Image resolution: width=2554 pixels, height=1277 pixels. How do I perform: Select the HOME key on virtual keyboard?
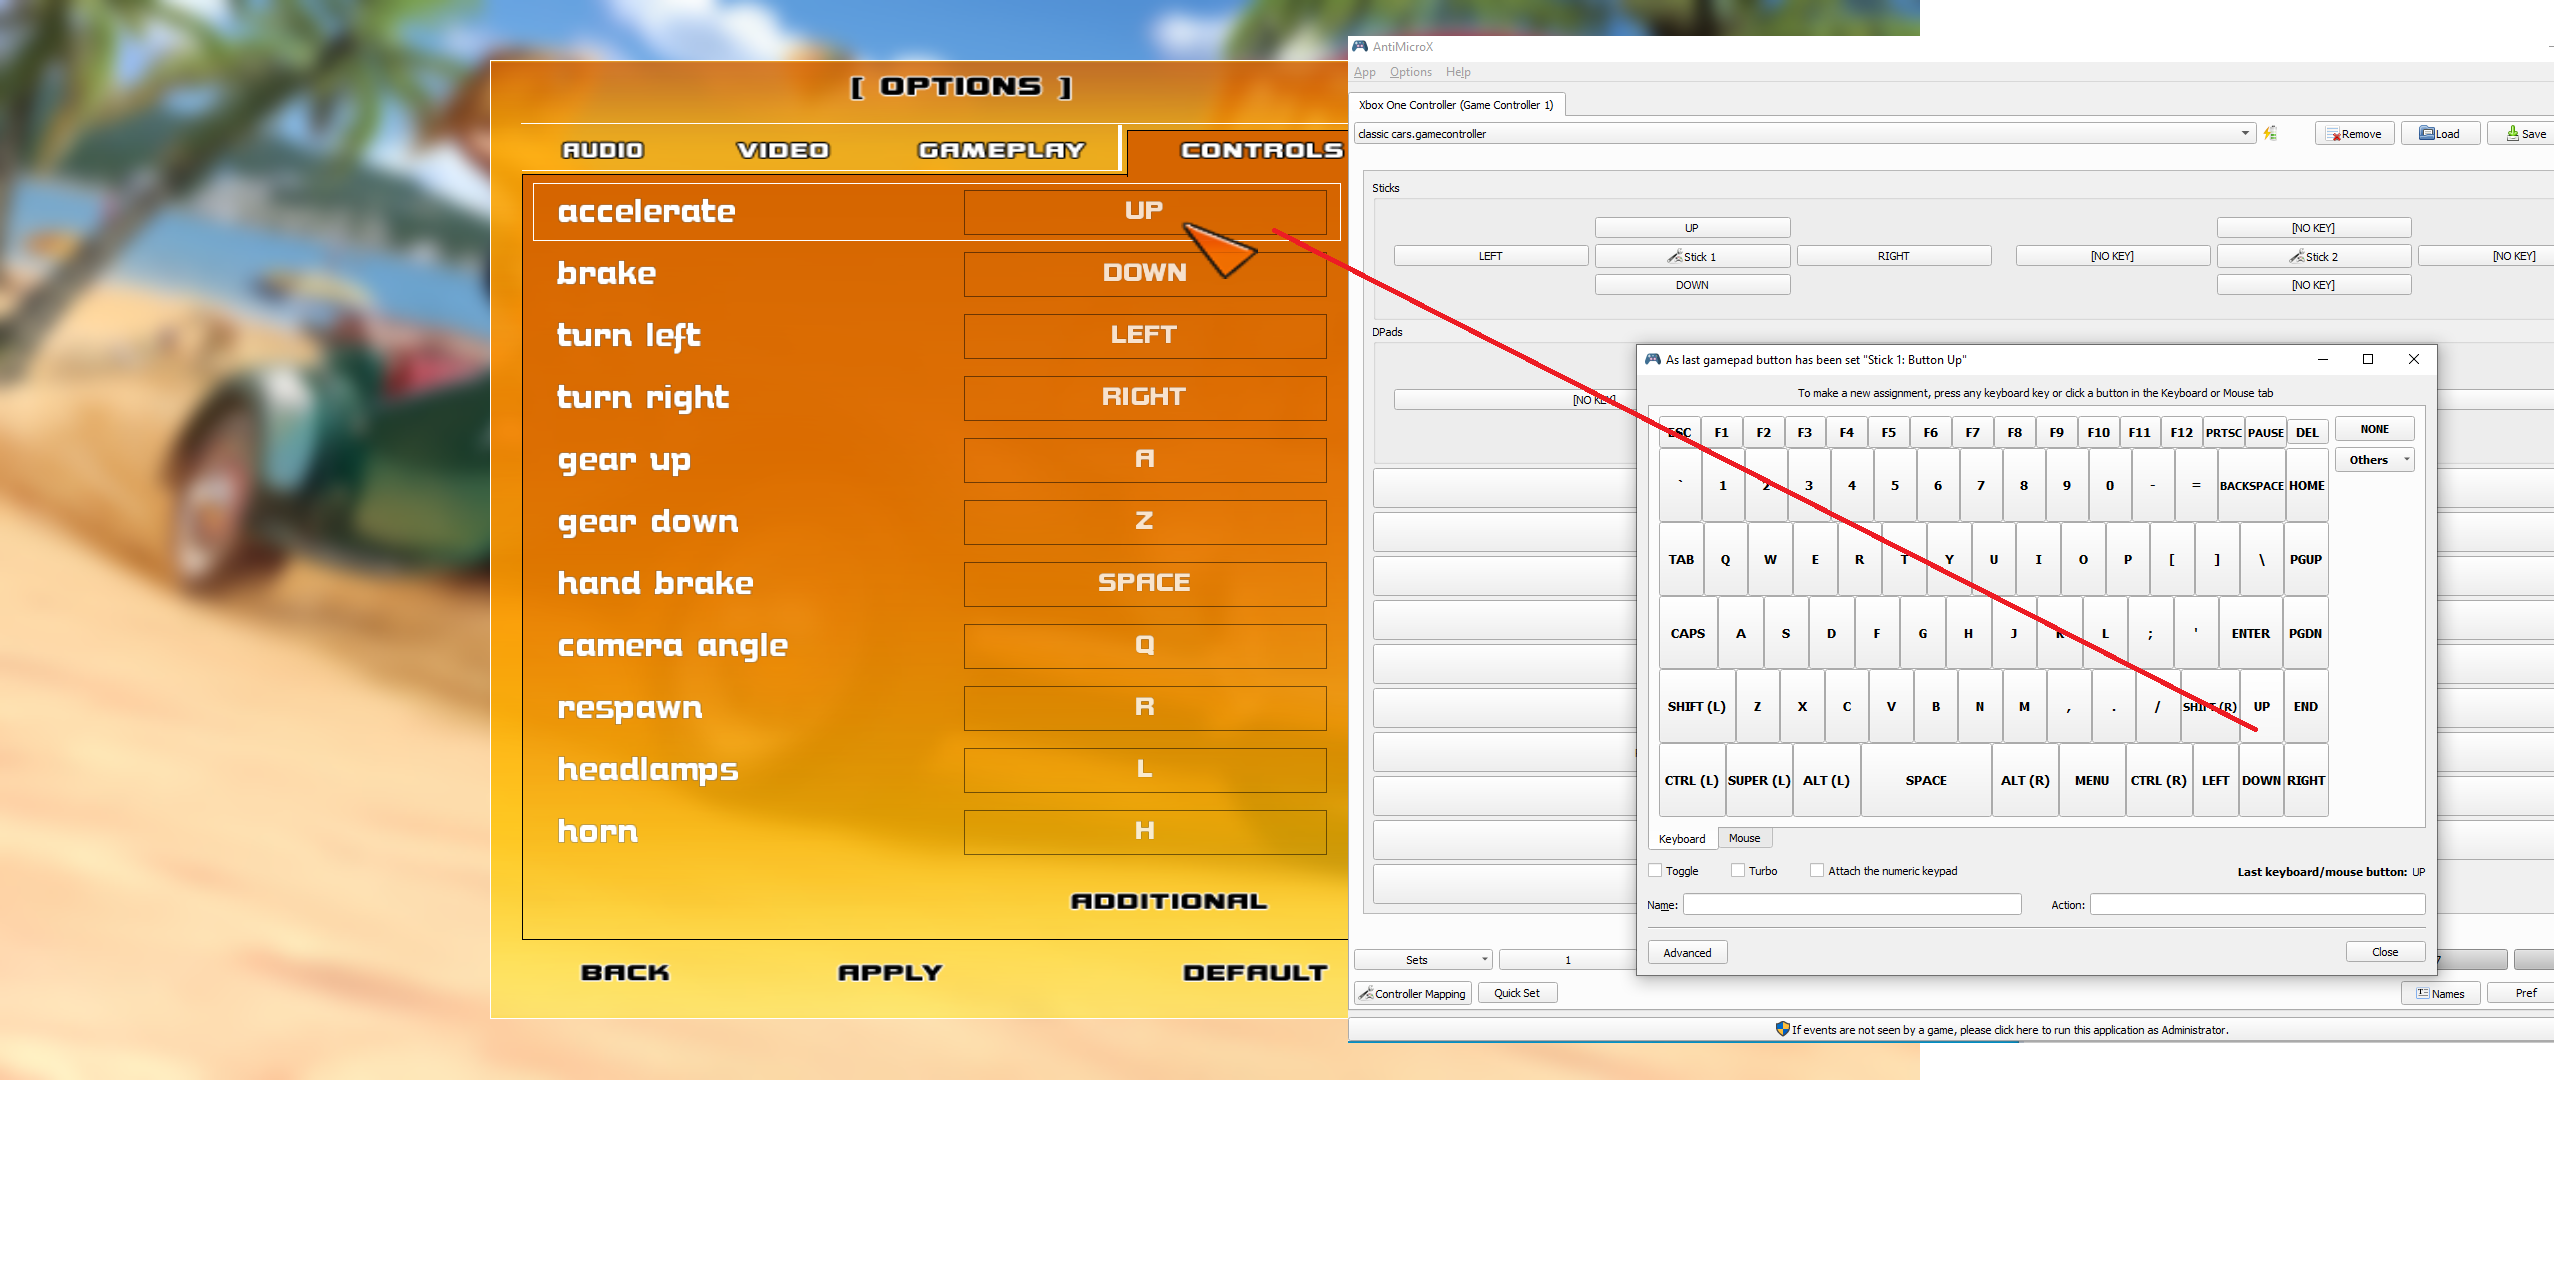tap(2306, 486)
